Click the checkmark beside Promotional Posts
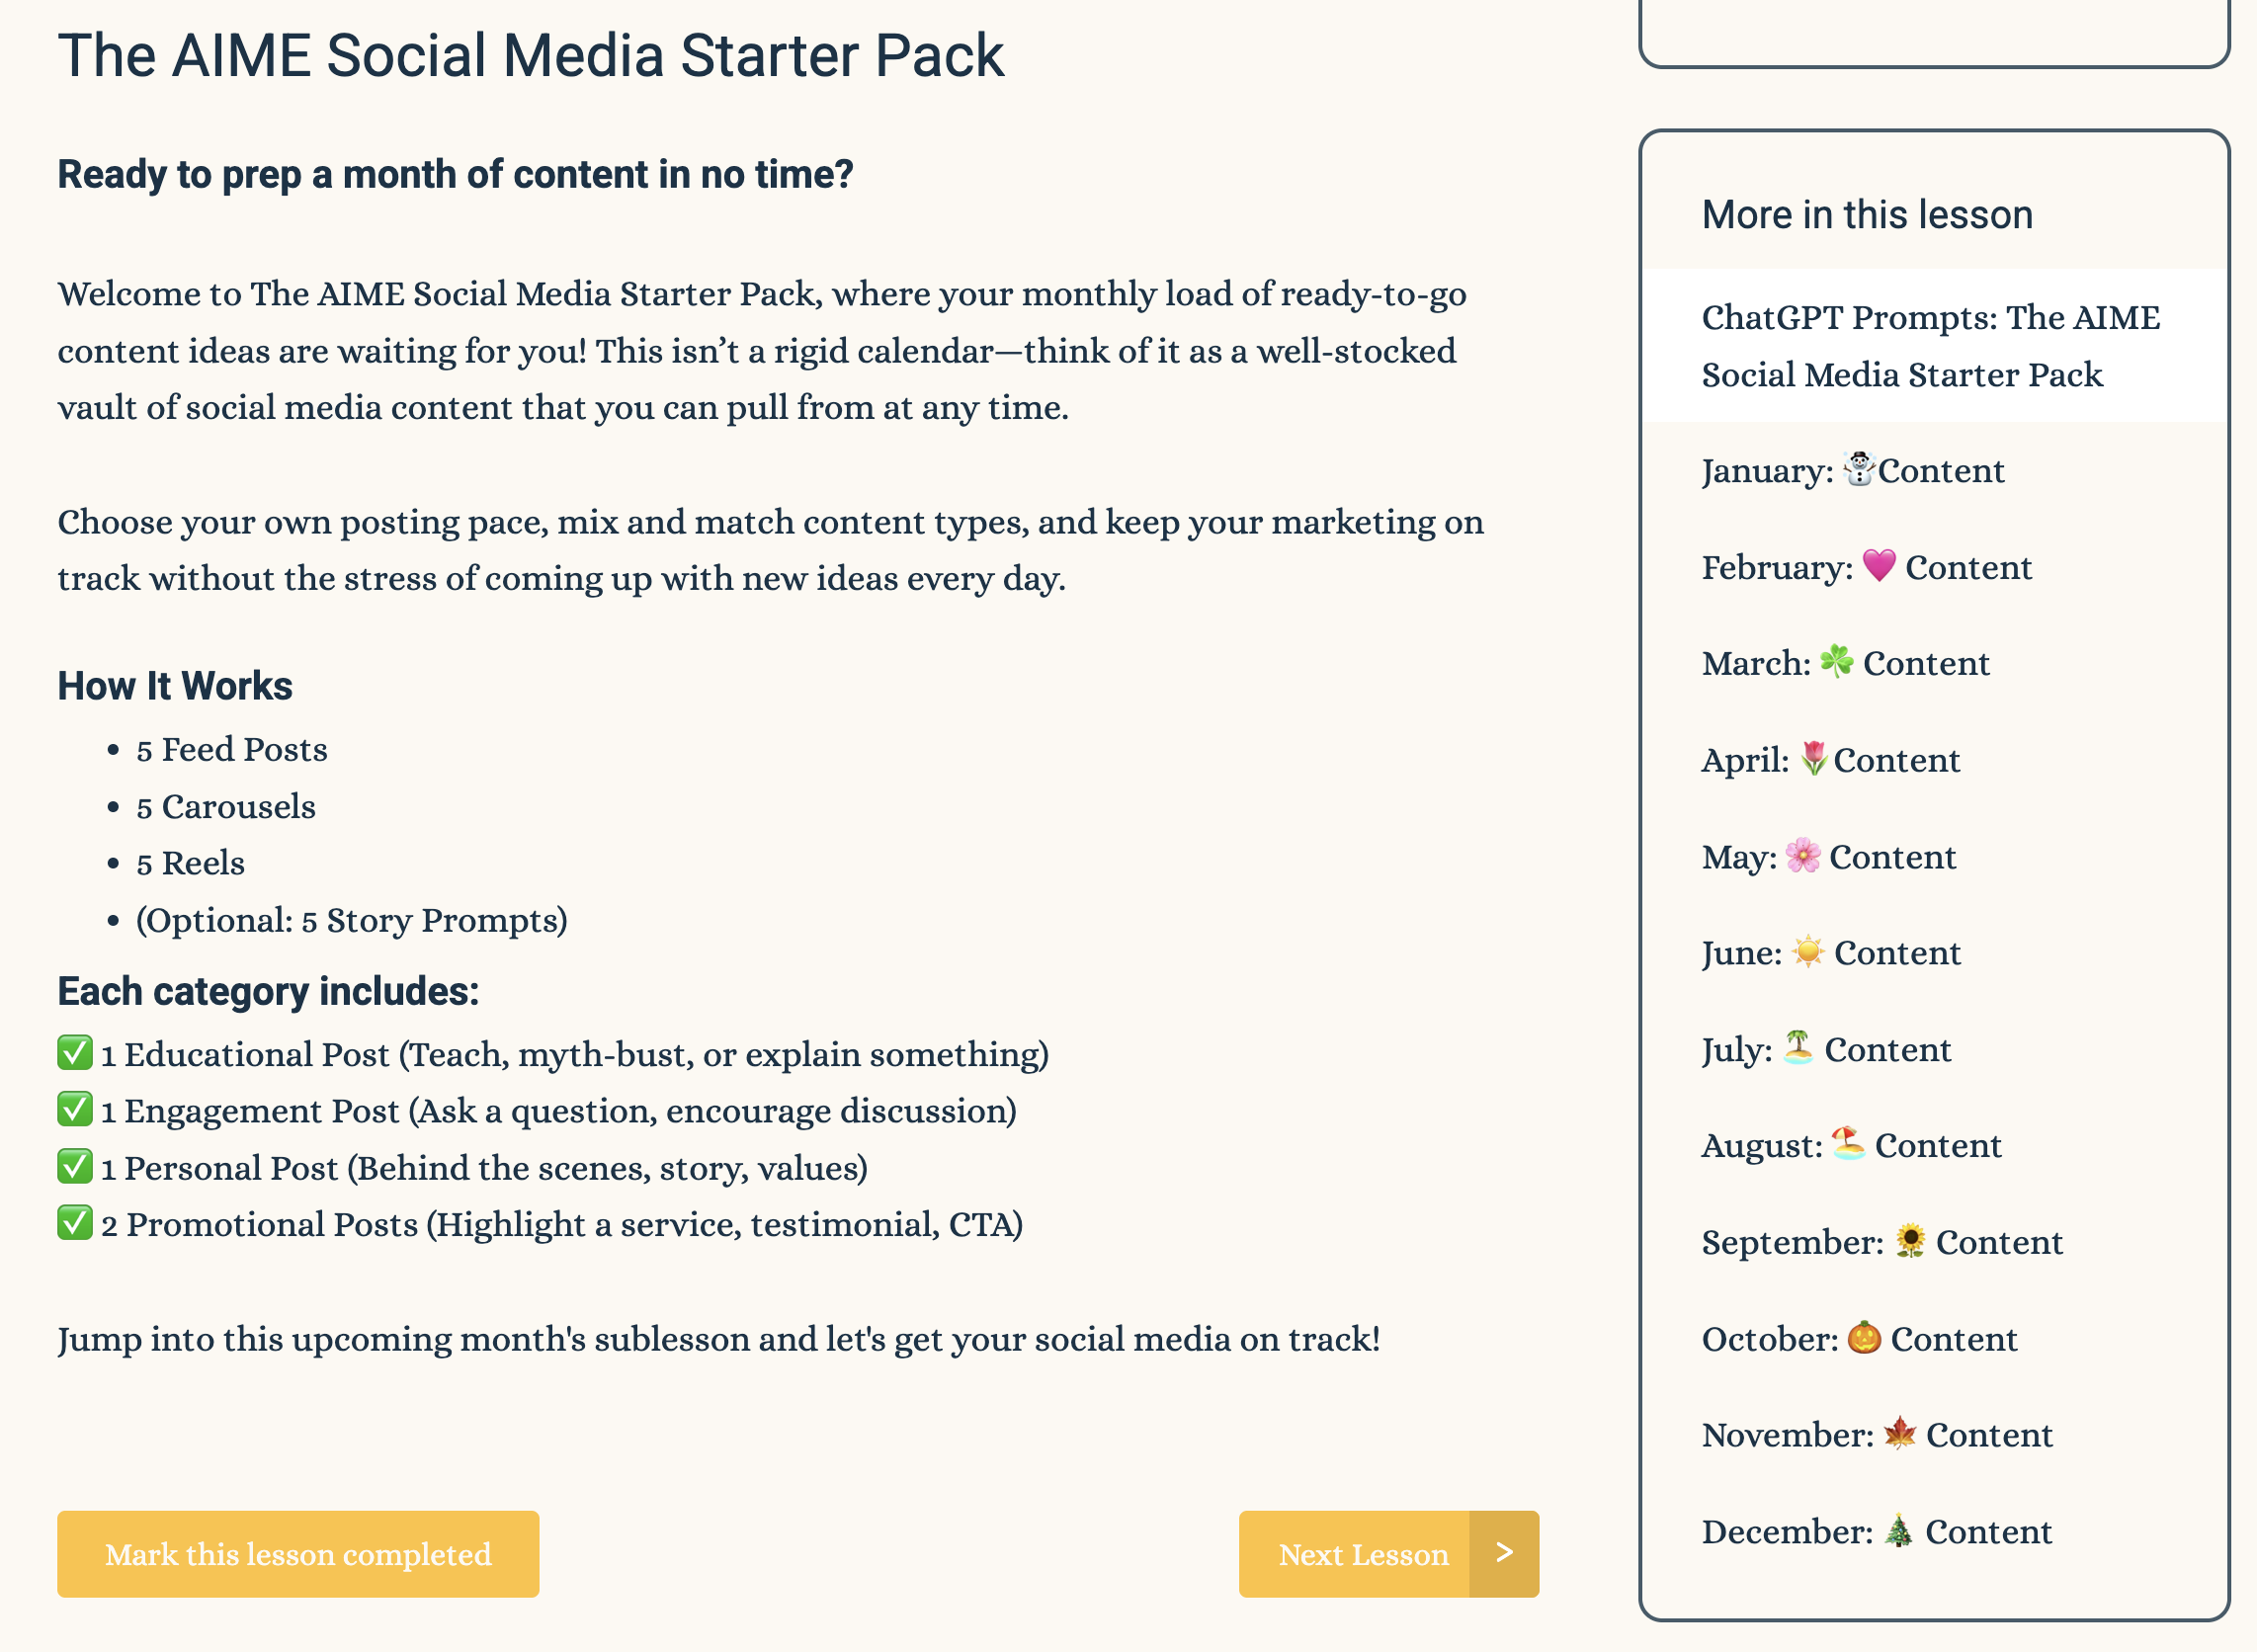2257x1652 pixels. (75, 1223)
